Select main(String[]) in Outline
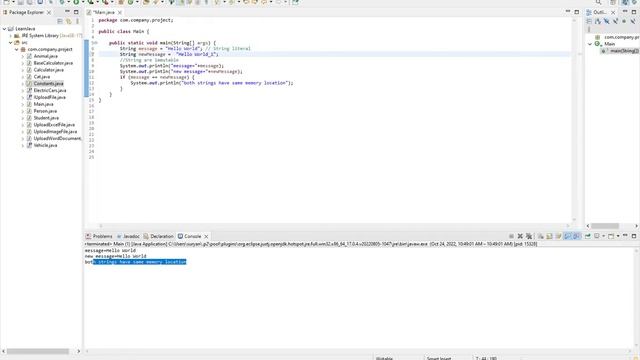 coord(624,51)
